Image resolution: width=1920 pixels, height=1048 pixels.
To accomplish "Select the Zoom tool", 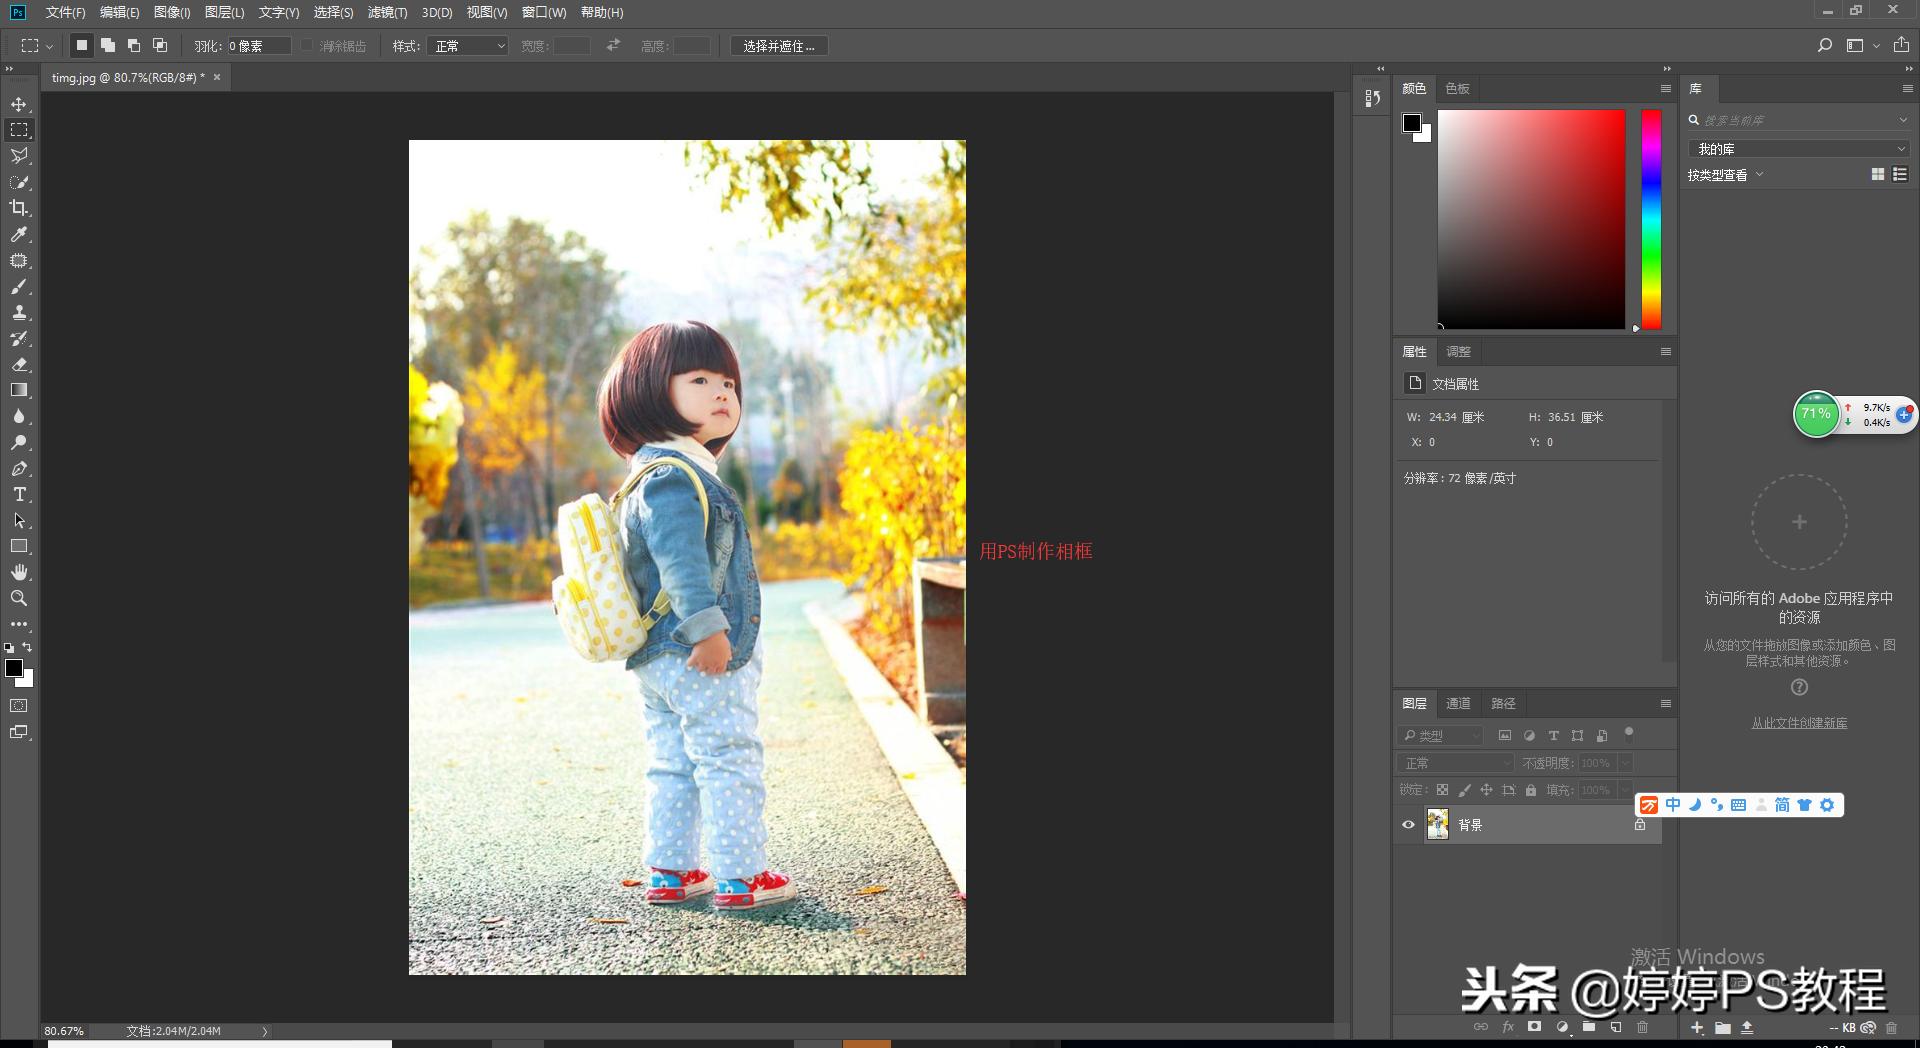I will pyautogui.click(x=19, y=598).
